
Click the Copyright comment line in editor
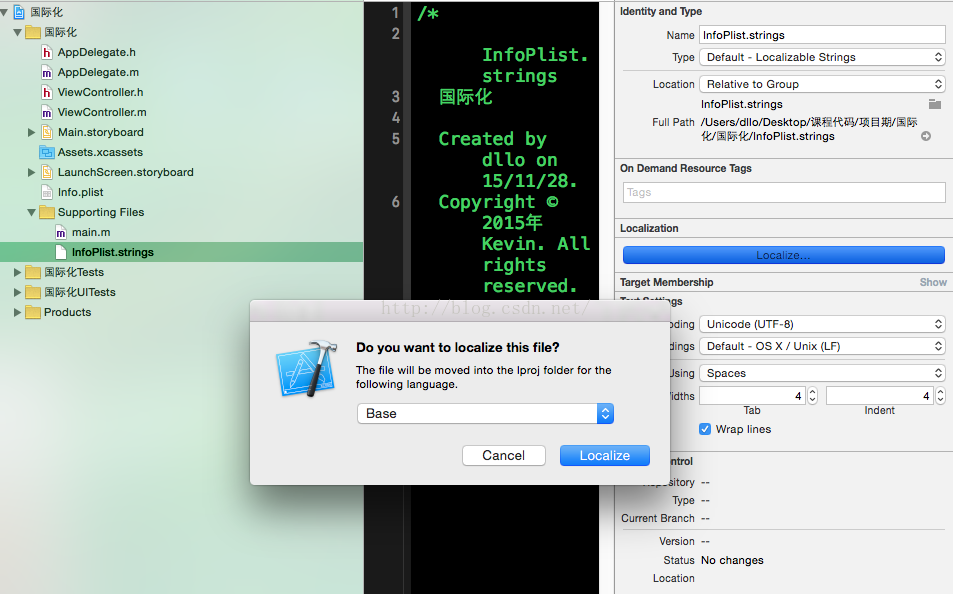coord(514,243)
